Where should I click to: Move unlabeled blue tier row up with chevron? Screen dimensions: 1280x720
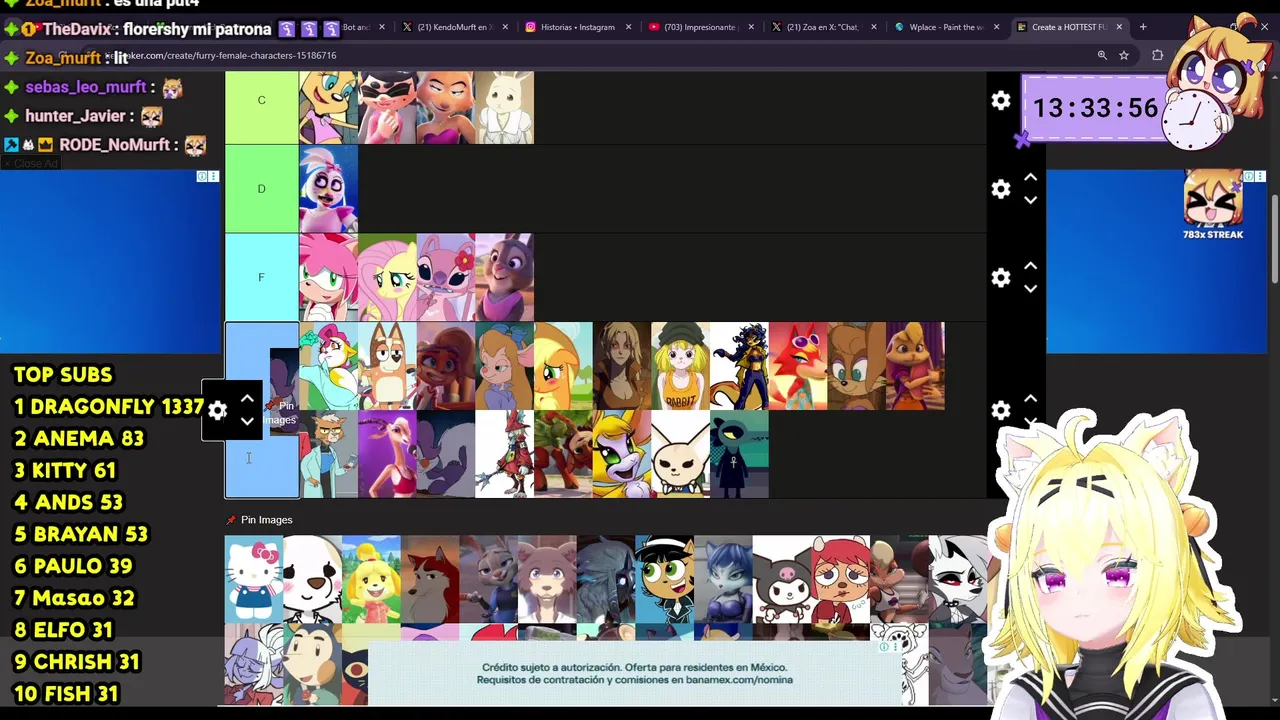[x=1030, y=398]
